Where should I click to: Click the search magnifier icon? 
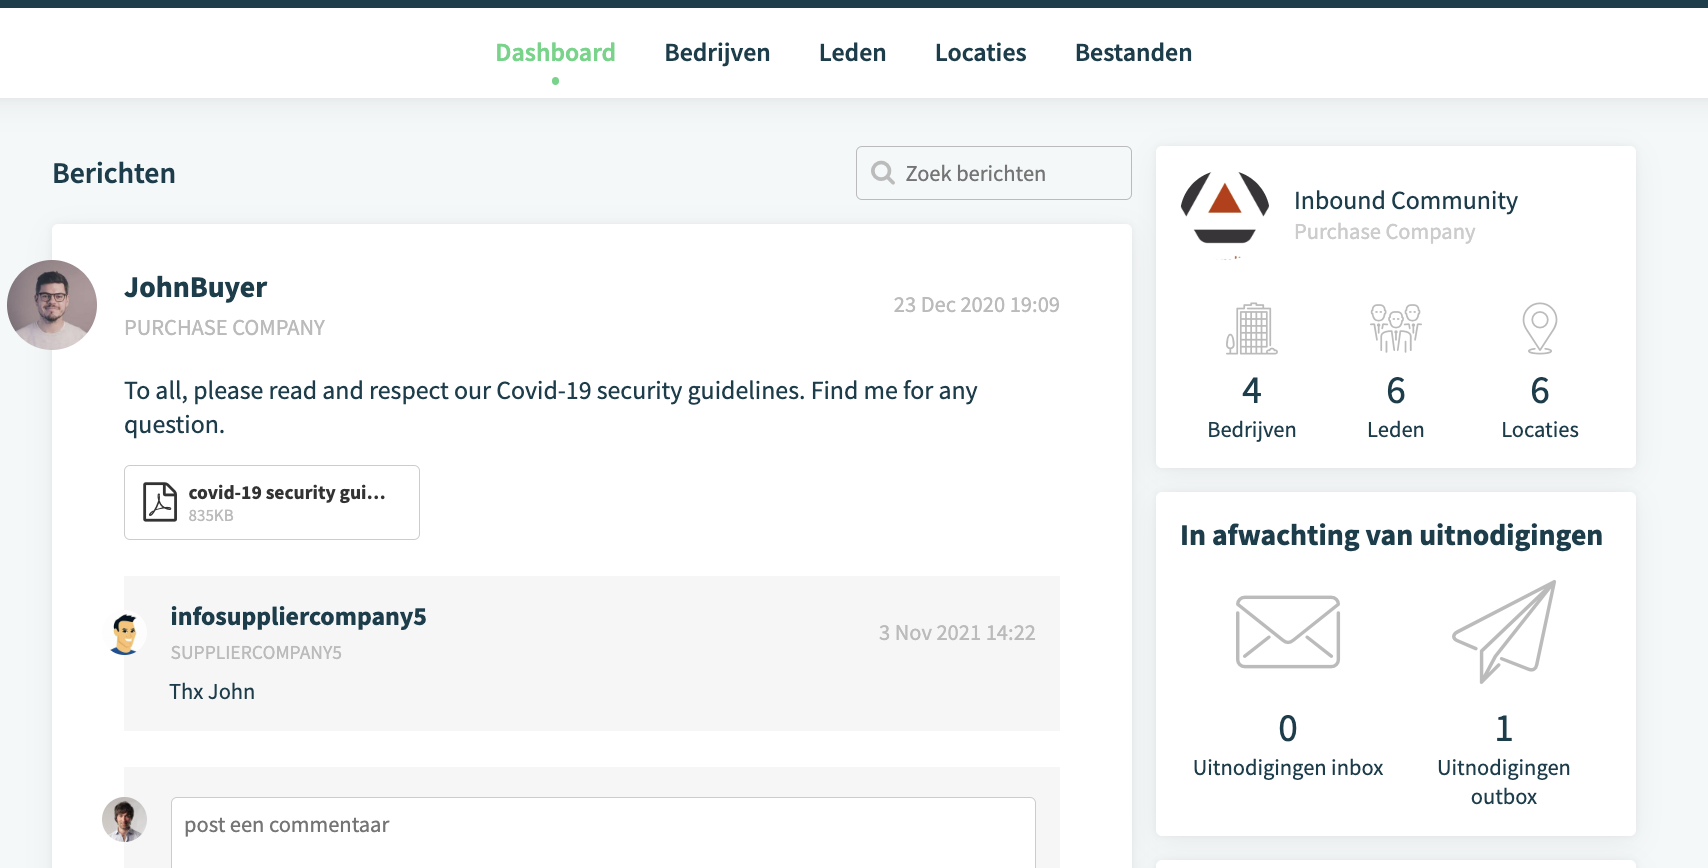883,173
